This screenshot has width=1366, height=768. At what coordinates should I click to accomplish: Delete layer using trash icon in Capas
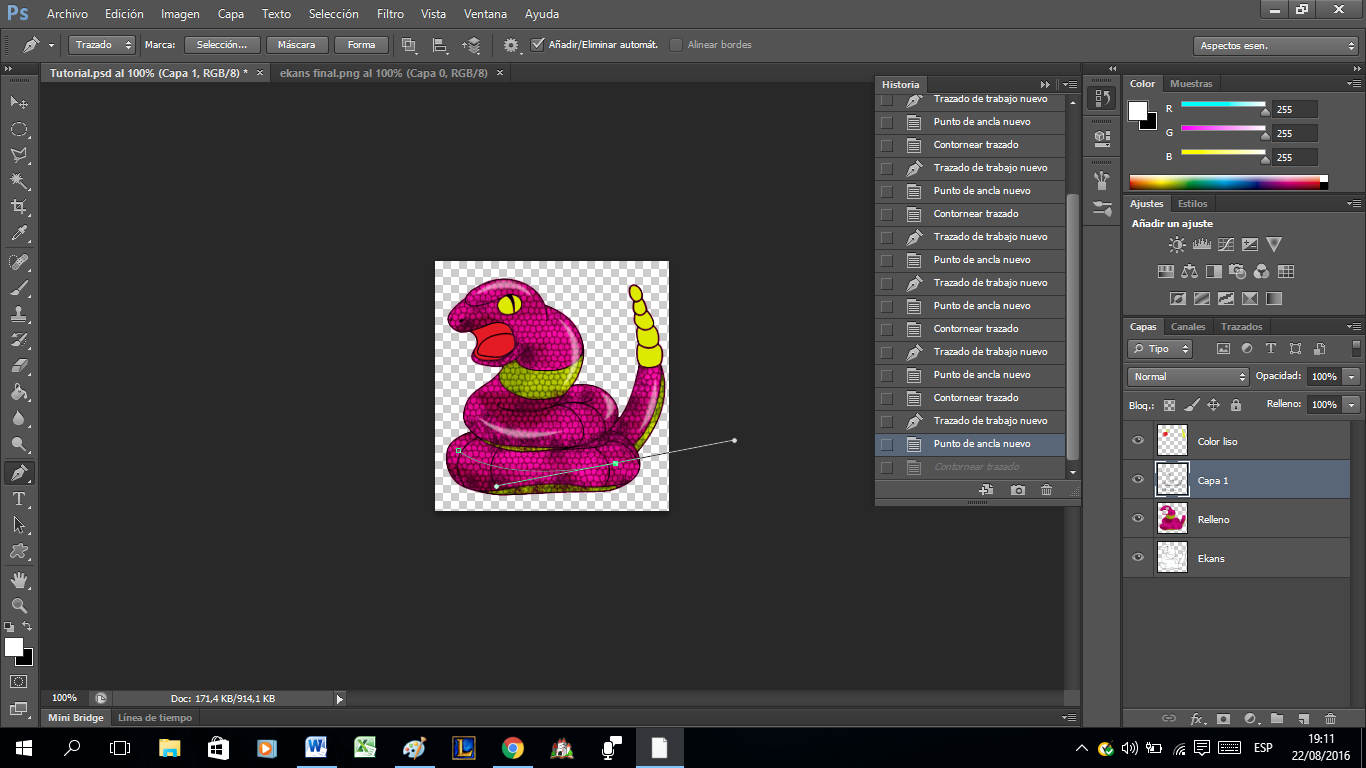pos(1330,718)
